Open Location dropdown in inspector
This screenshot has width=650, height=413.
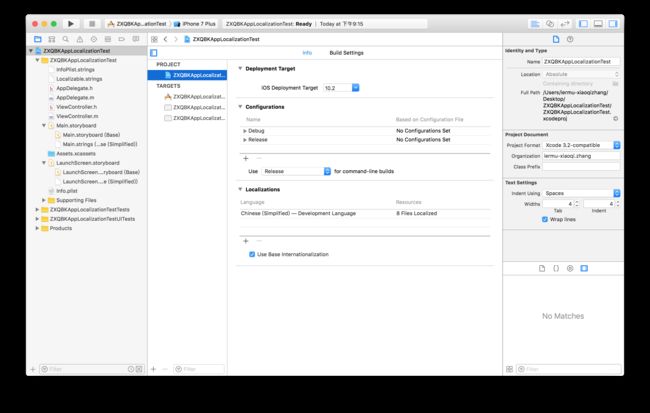[x=582, y=74]
